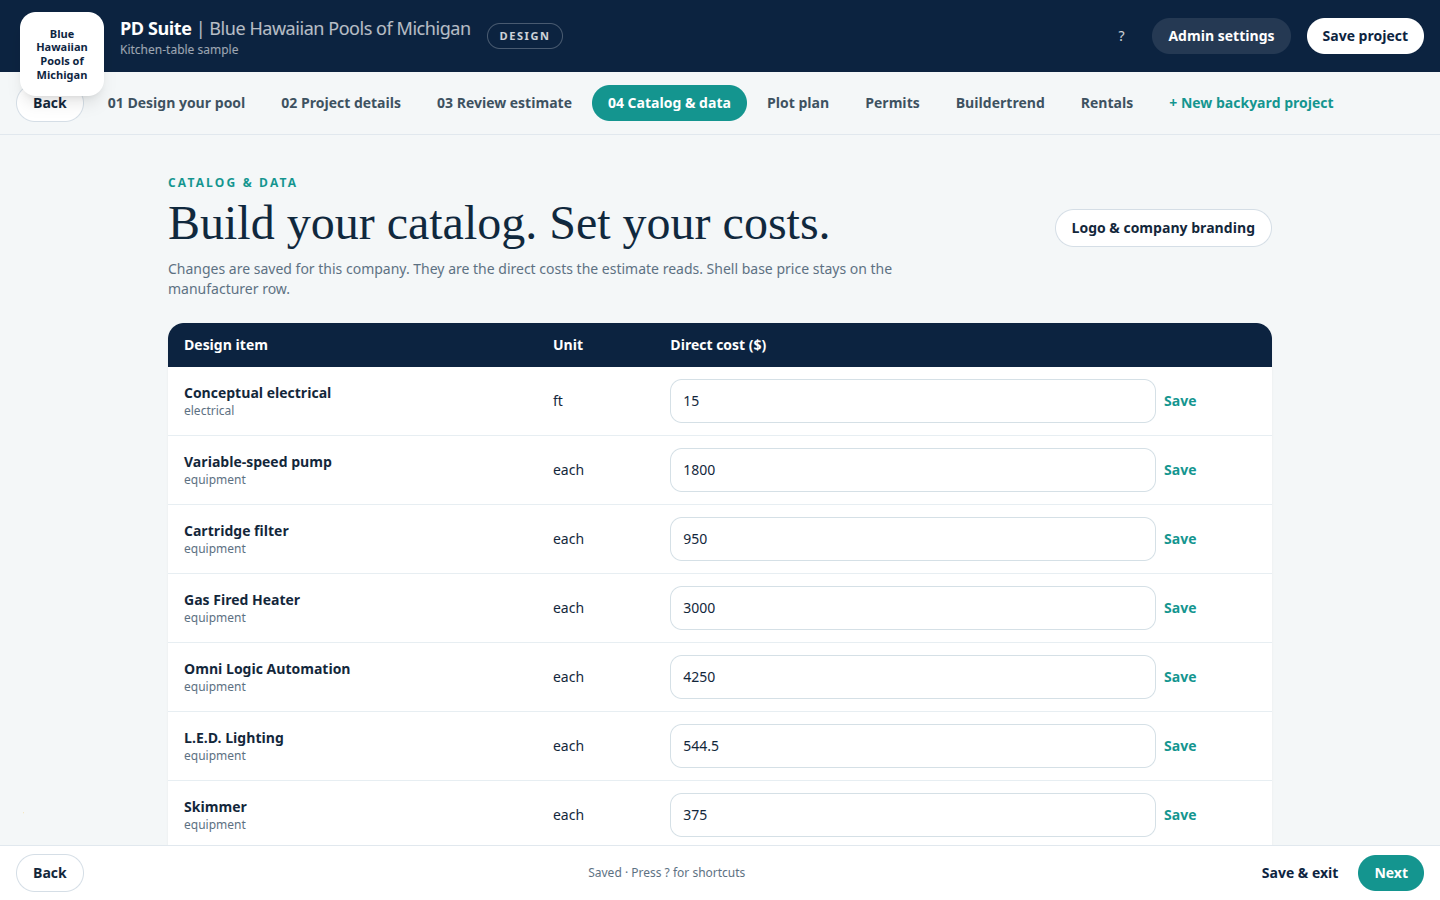
Task: Switch to 03 Review estimate tab
Action: tap(504, 103)
